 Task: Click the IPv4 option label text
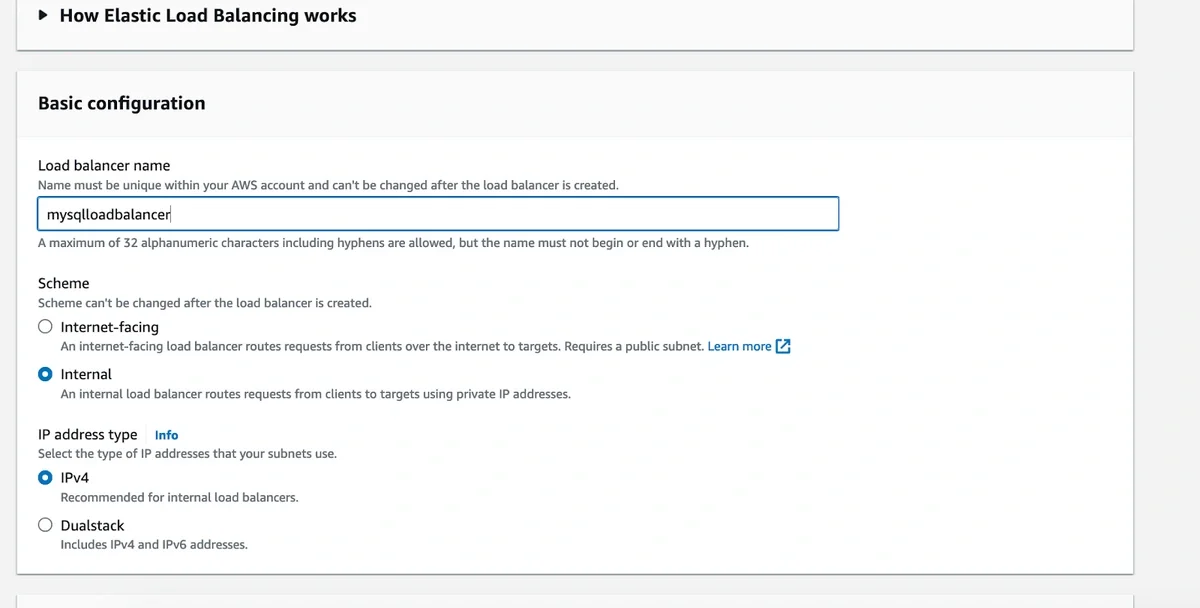[75, 478]
